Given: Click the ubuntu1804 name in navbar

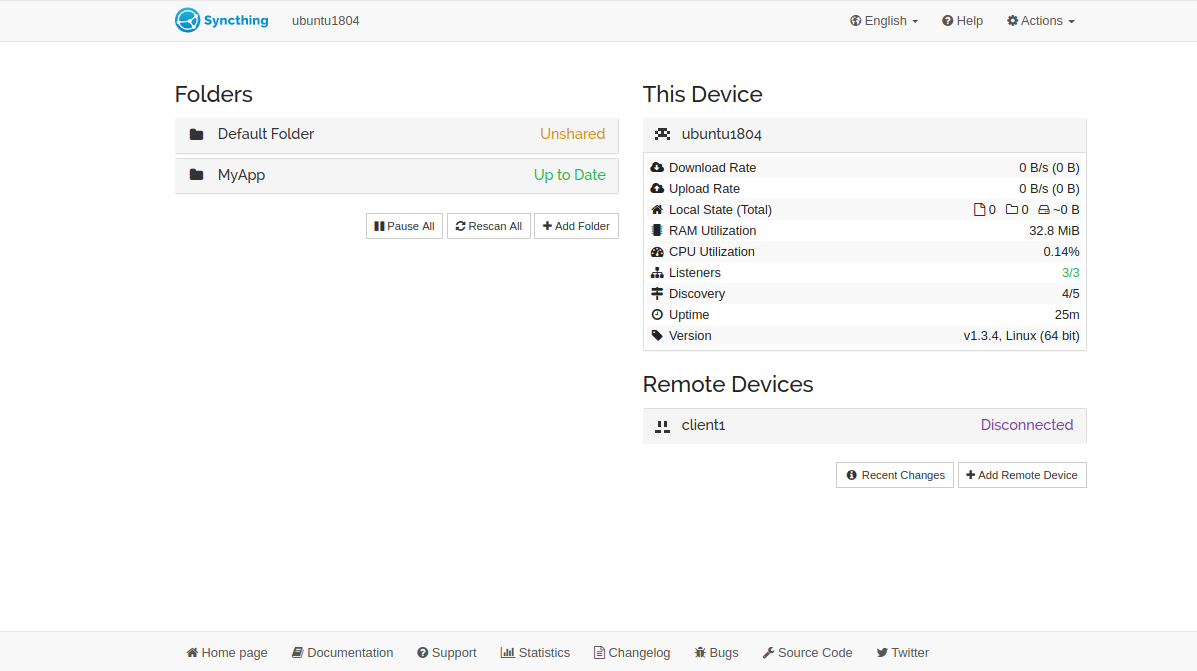Looking at the screenshot, I should (x=325, y=21).
